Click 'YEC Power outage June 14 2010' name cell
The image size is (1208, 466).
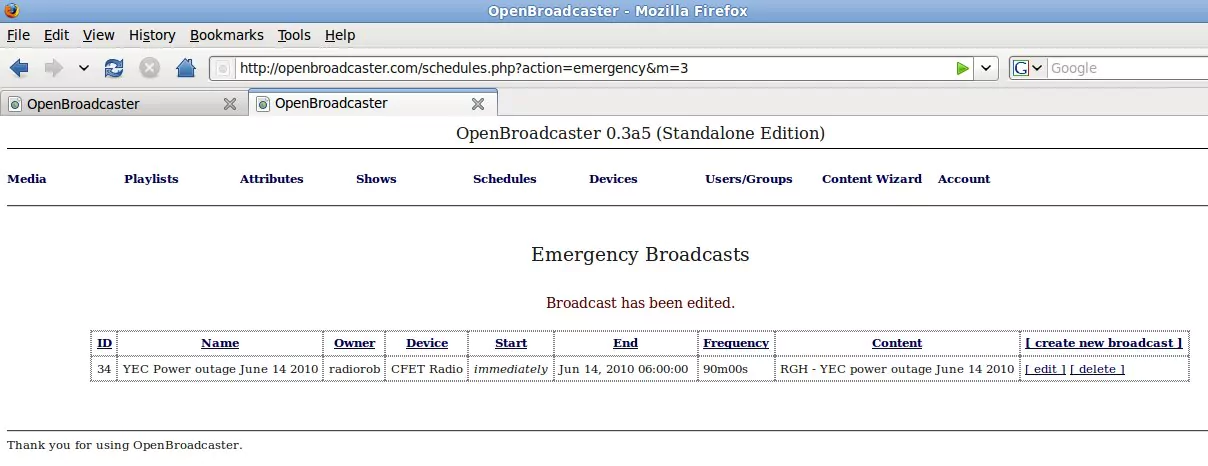[220, 369]
